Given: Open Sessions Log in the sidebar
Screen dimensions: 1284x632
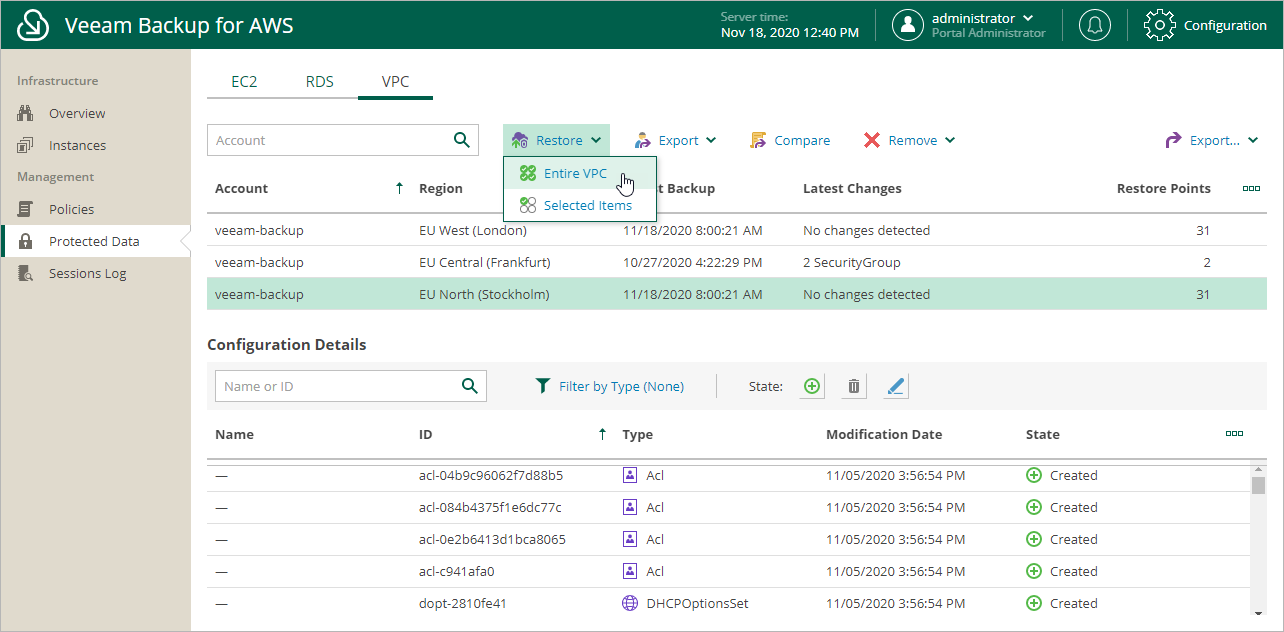Looking at the screenshot, I should (87, 273).
